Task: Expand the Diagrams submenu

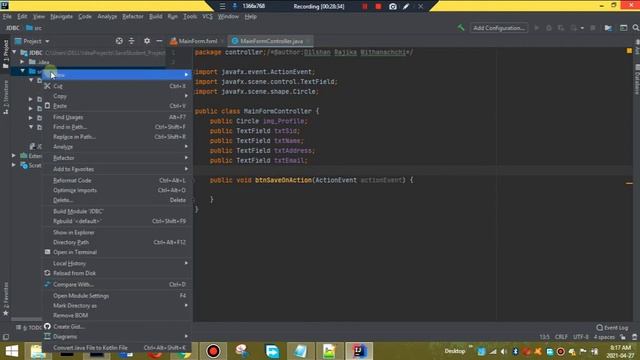Action: pos(118,336)
